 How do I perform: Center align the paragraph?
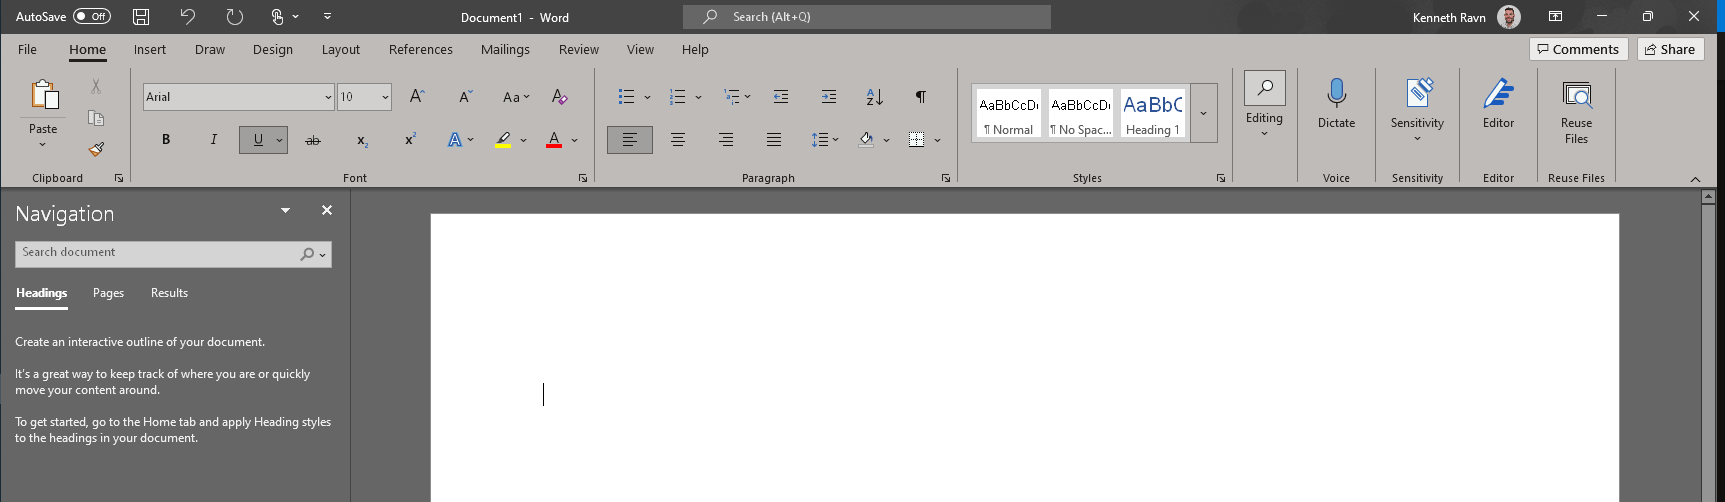[678, 140]
